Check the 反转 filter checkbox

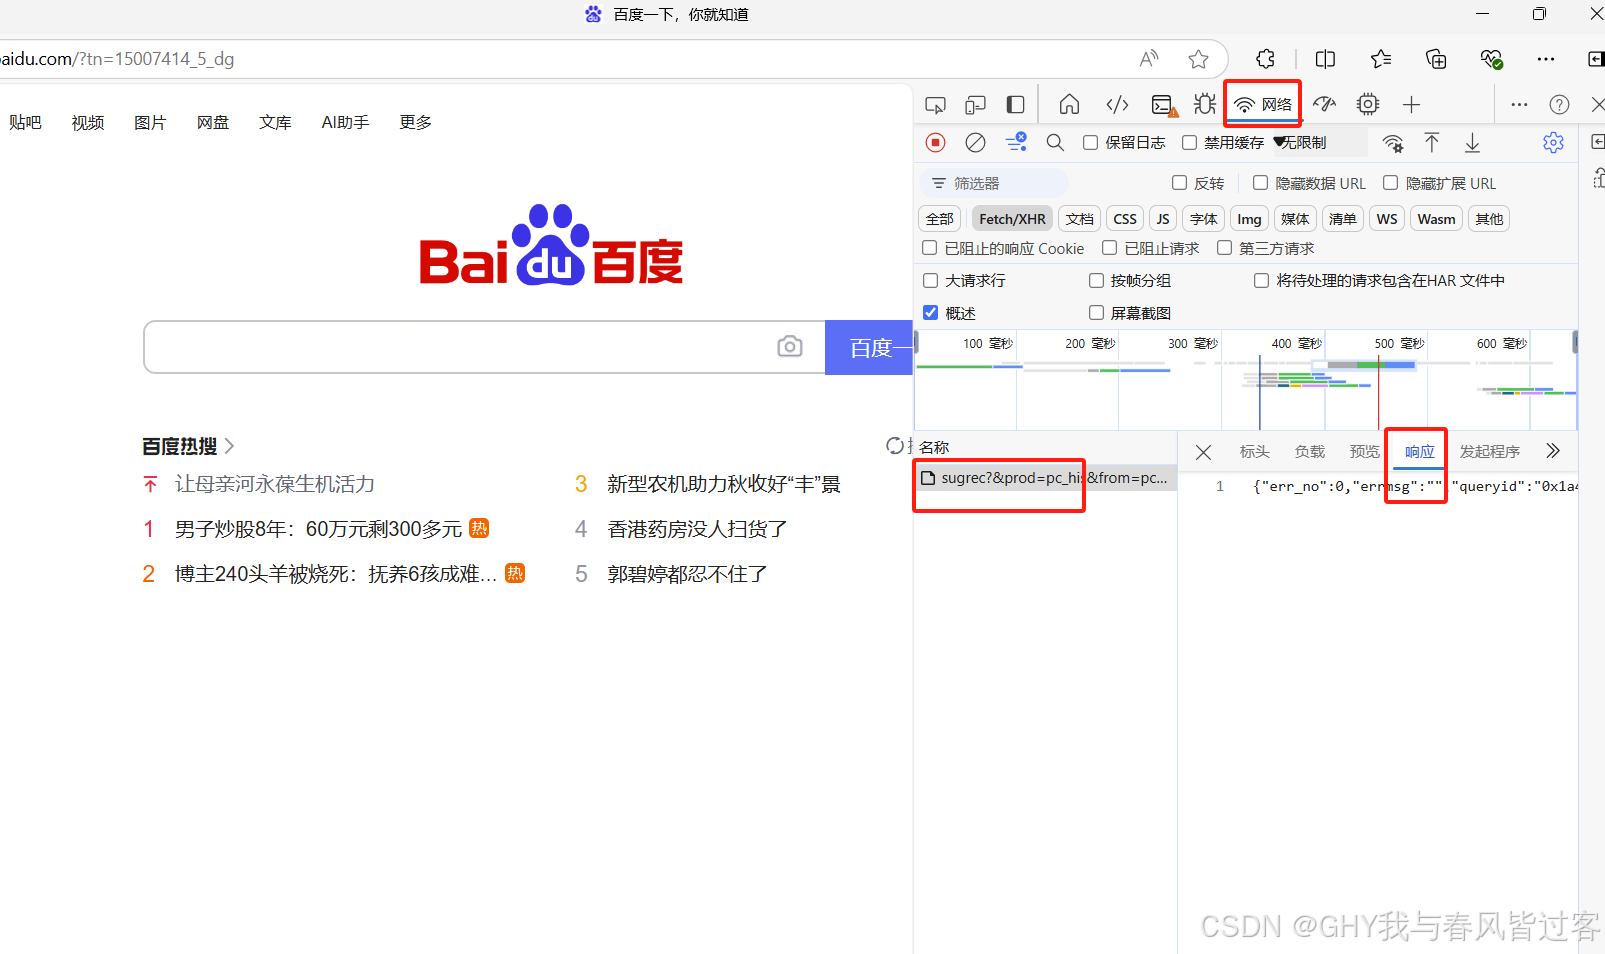click(x=1180, y=183)
